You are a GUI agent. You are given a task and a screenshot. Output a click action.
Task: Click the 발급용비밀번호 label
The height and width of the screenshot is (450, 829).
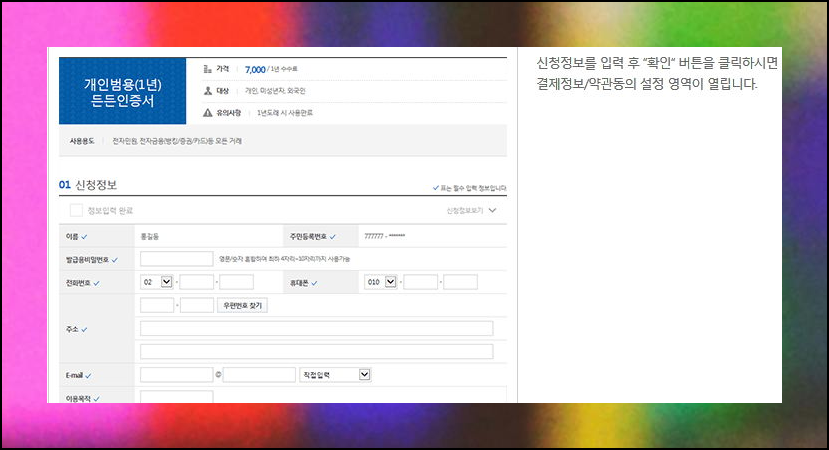[x=87, y=260]
